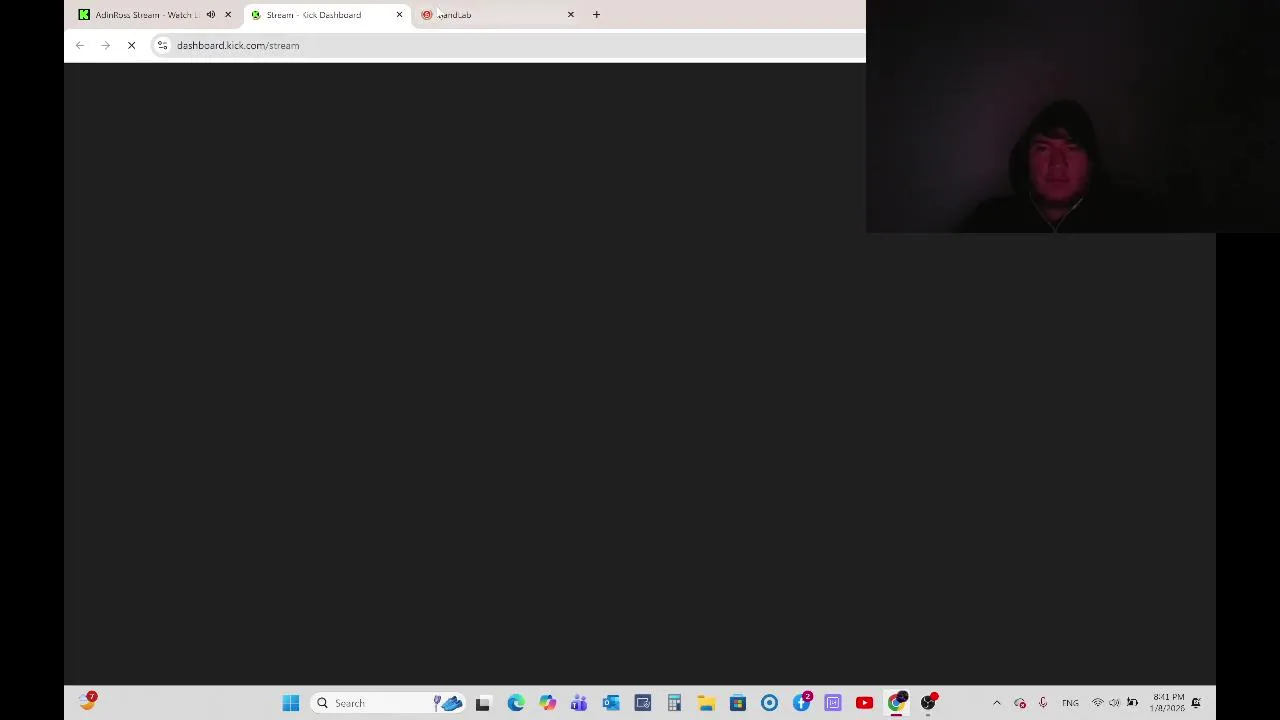Image resolution: width=1280 pixels, height=720 pixels.
Task: Open Outlook from the taskbar
Action: point(611,703)
